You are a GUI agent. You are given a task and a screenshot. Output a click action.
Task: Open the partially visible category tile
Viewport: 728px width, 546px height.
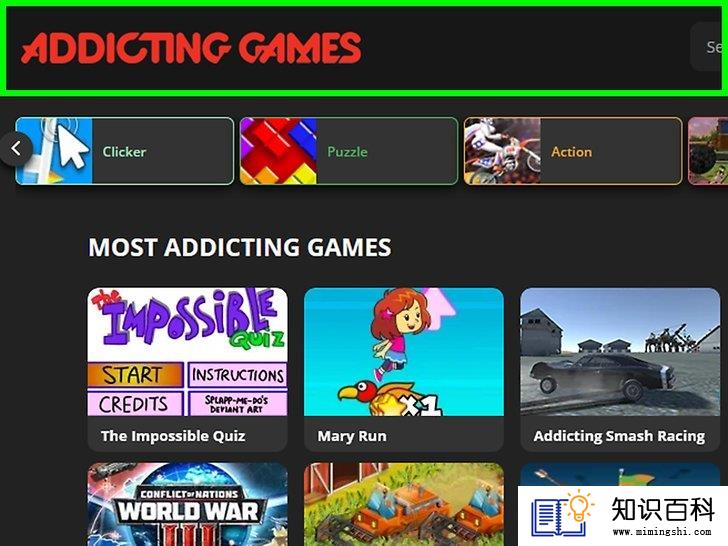pos(708,151)
